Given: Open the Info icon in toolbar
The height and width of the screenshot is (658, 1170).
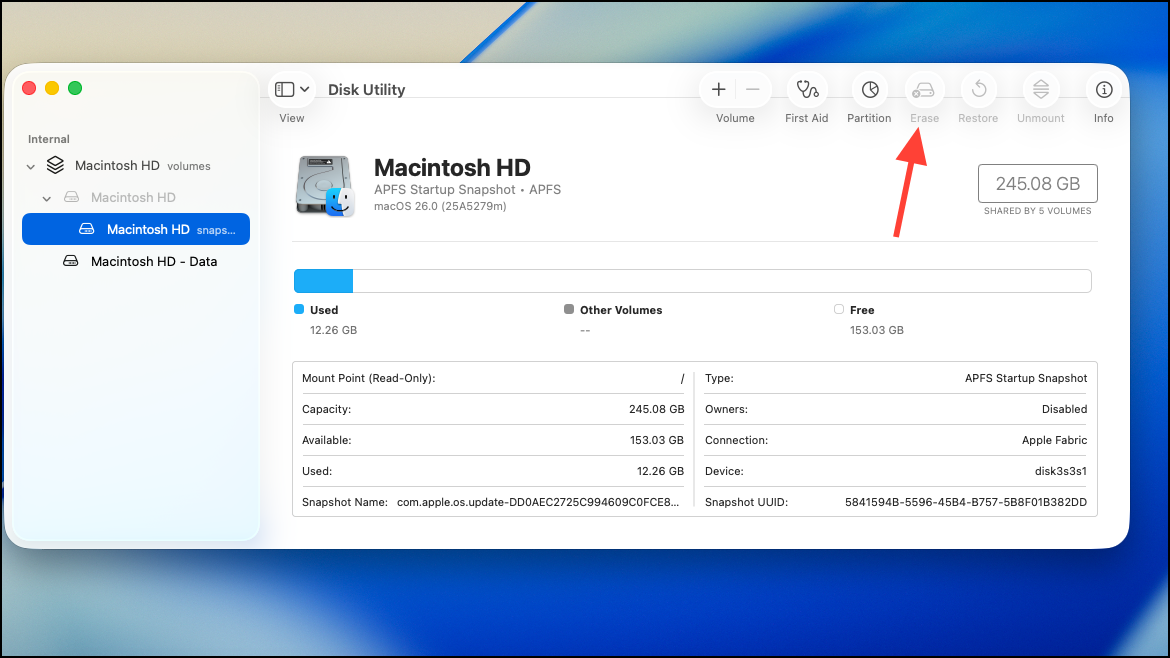Looking at the screenshot, I should (1104, 90).
